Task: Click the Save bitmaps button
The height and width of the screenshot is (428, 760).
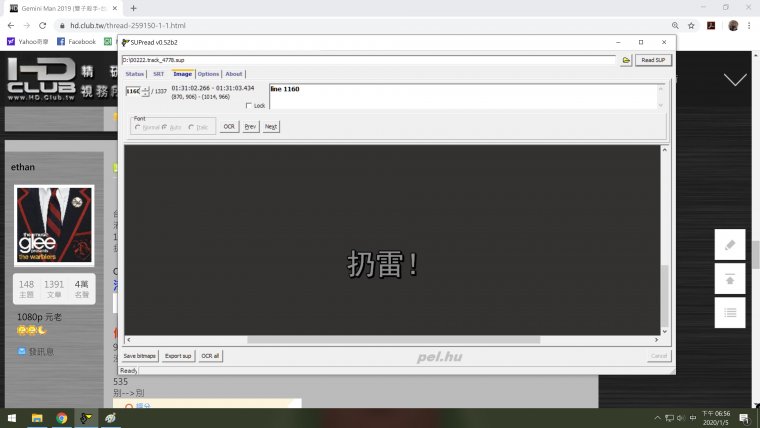Action: click(x=140, y=356)
